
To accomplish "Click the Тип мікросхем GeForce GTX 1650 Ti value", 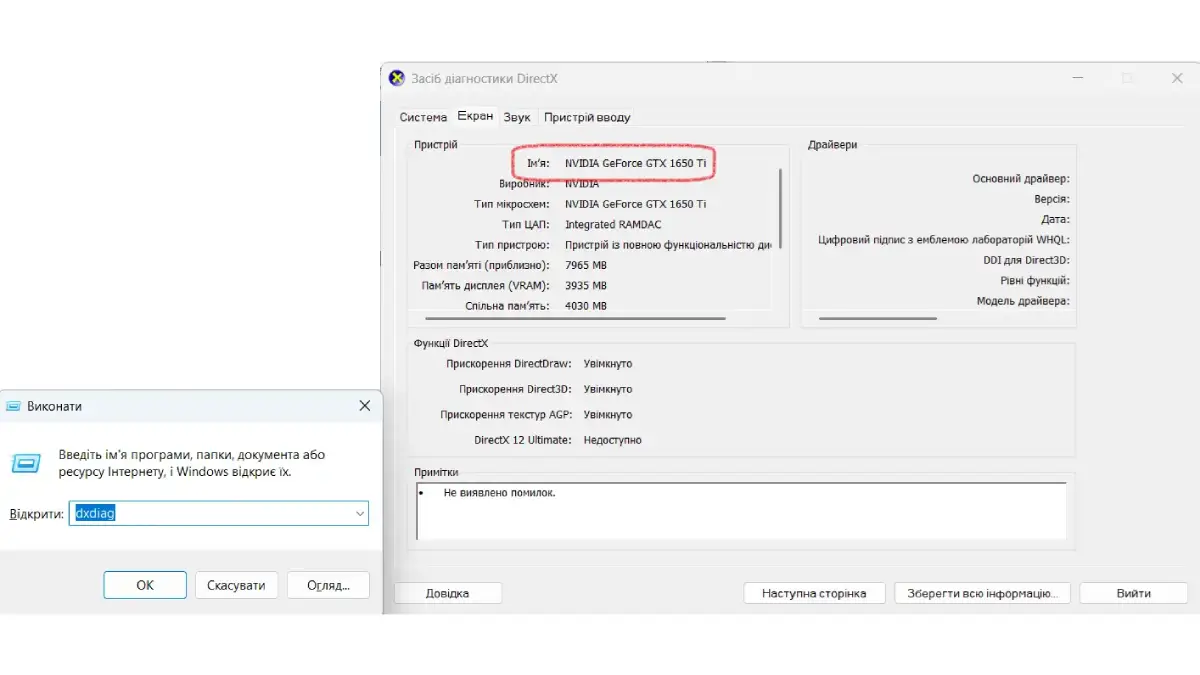I will tap(636, 204).
